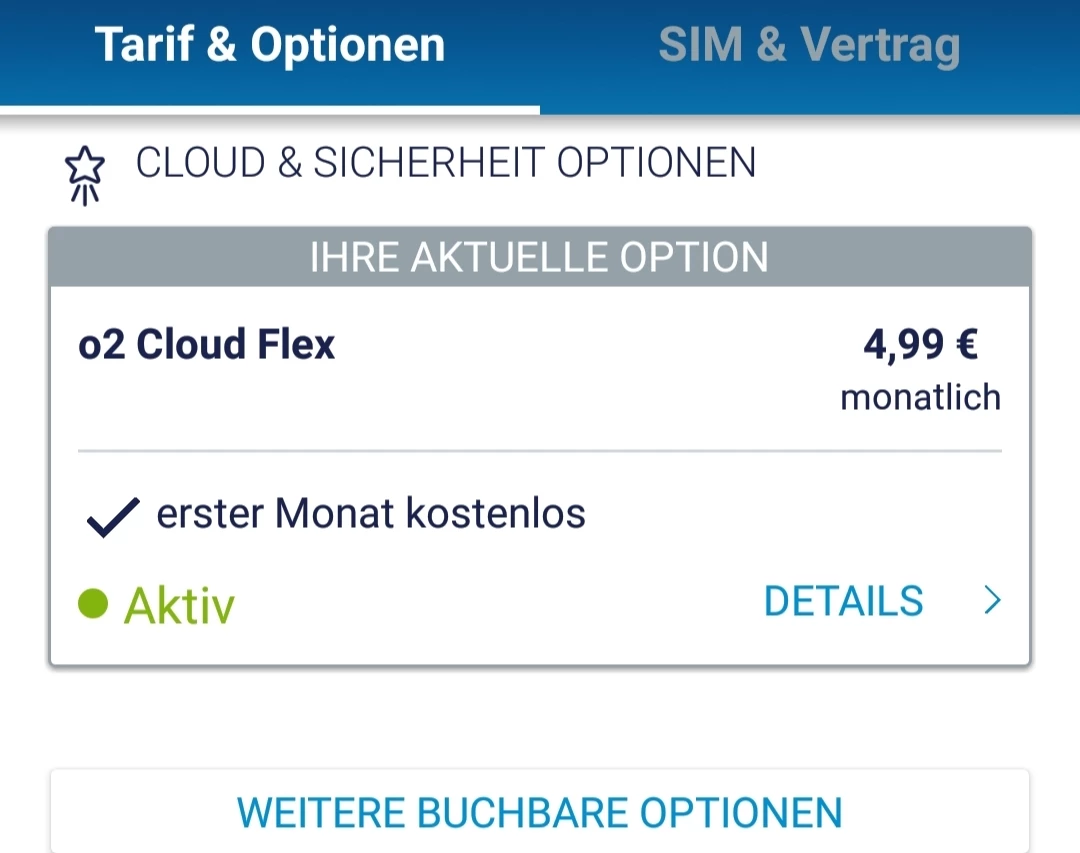Click the green Aktiv status dot
Image resolution: width=1080 pixels, height=853 pixels.
(x=93, y=603)
